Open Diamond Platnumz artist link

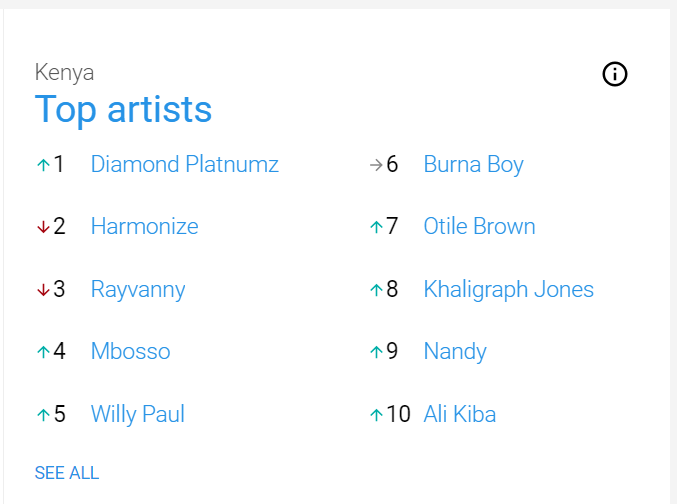click(185, 165)
